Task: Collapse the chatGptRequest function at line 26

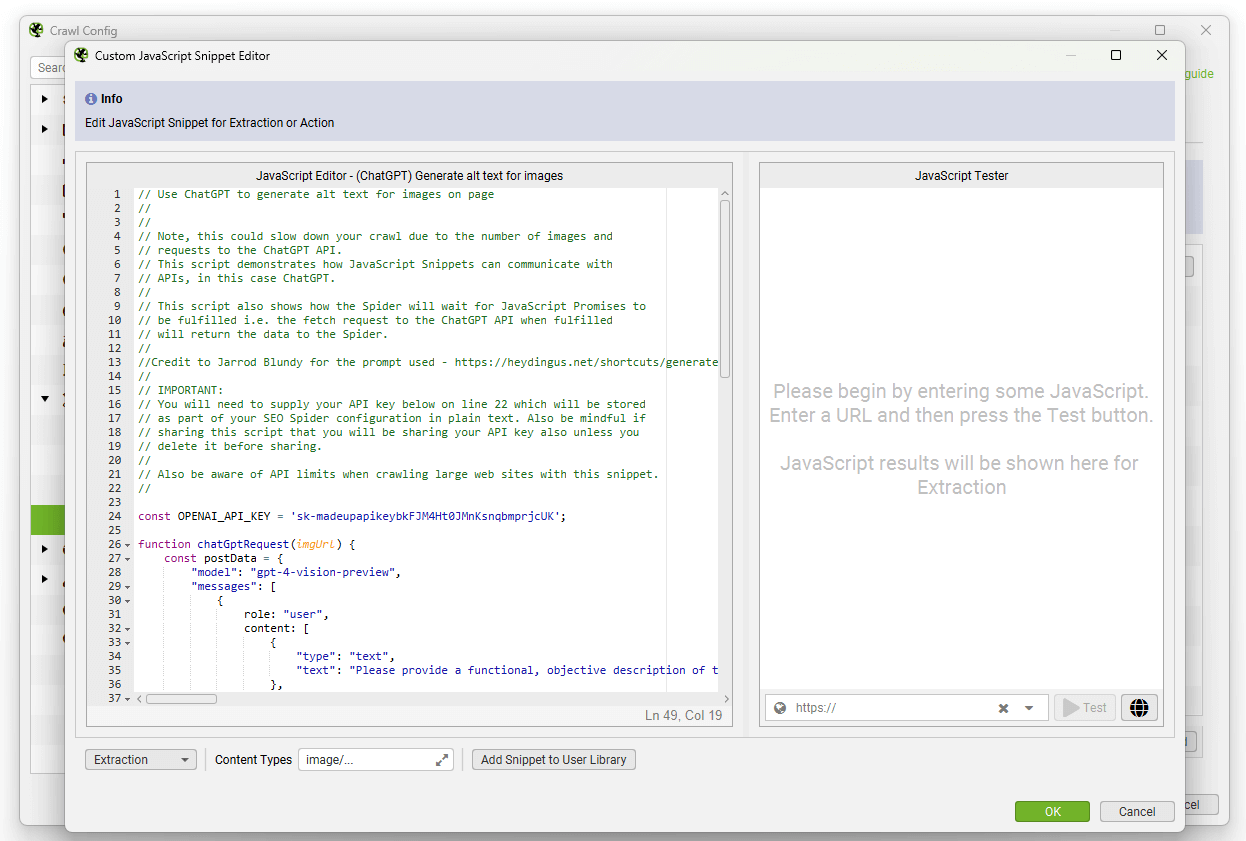Action: click(x=127, y=545)
